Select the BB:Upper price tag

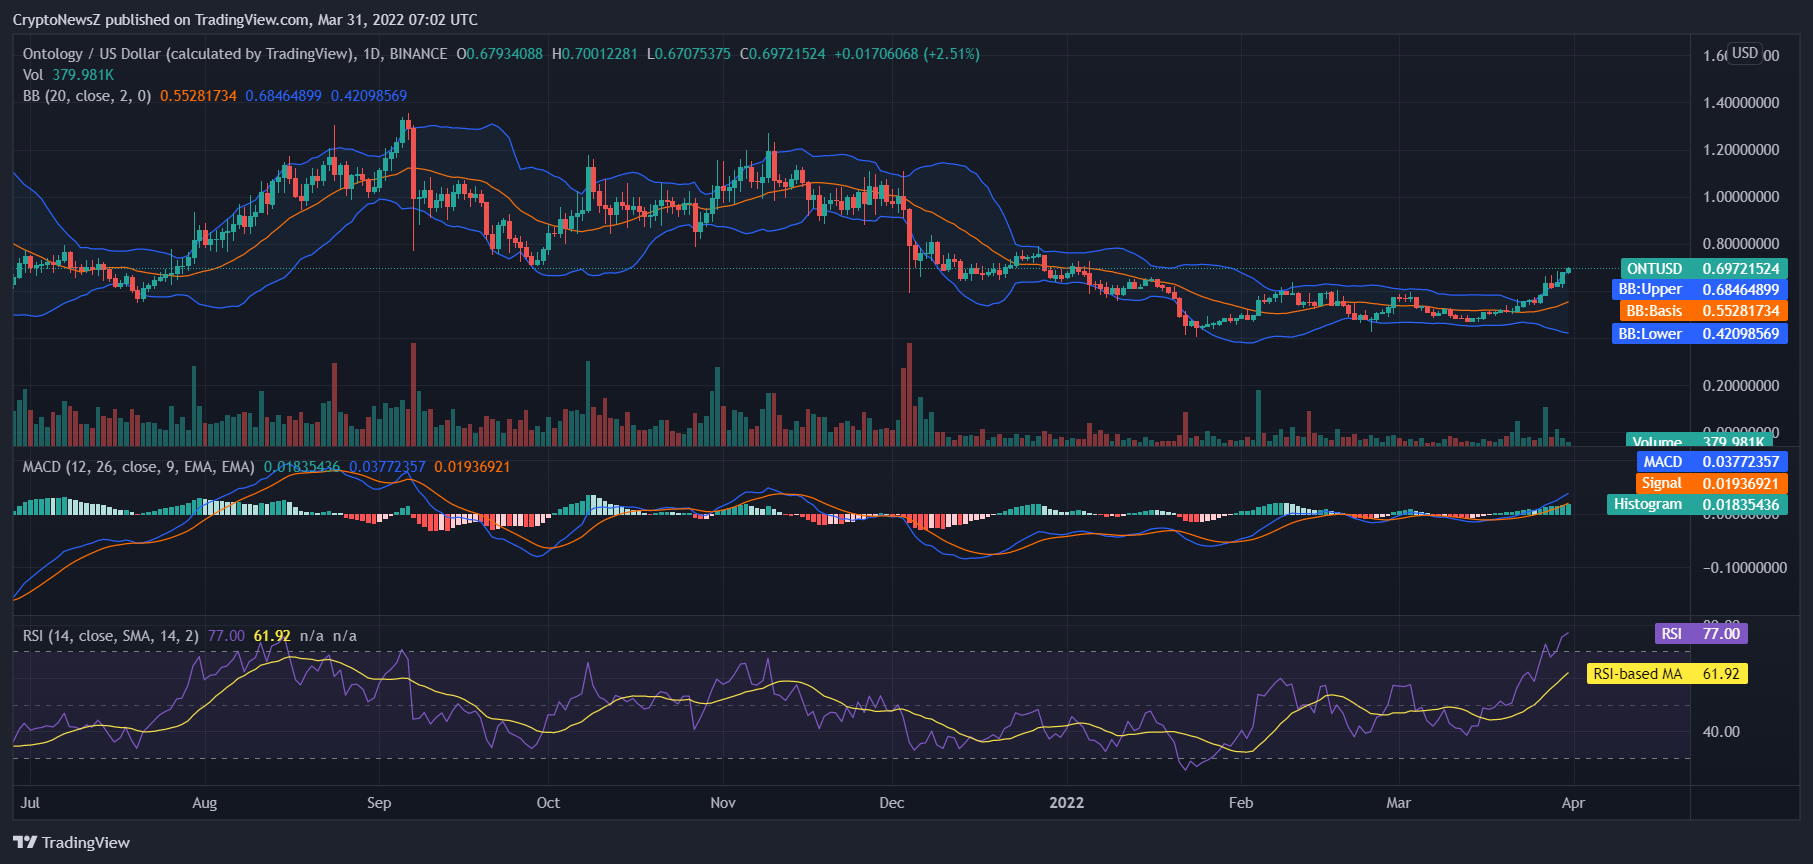point(1699,289)
